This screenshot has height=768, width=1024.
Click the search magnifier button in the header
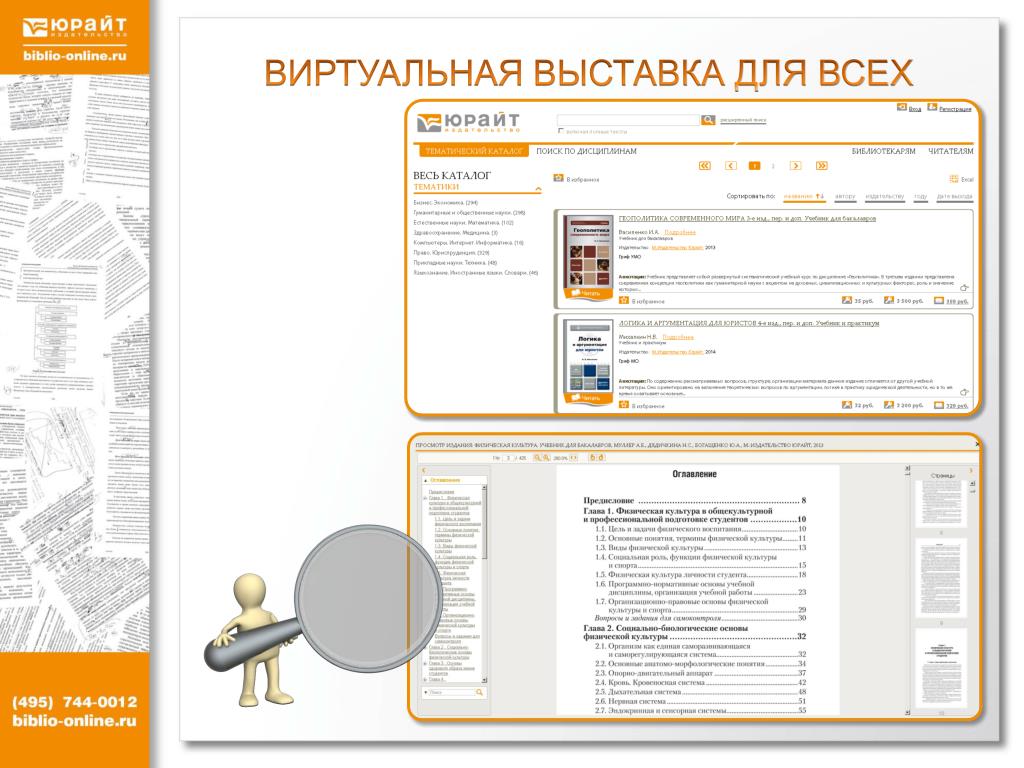point(708,120)
